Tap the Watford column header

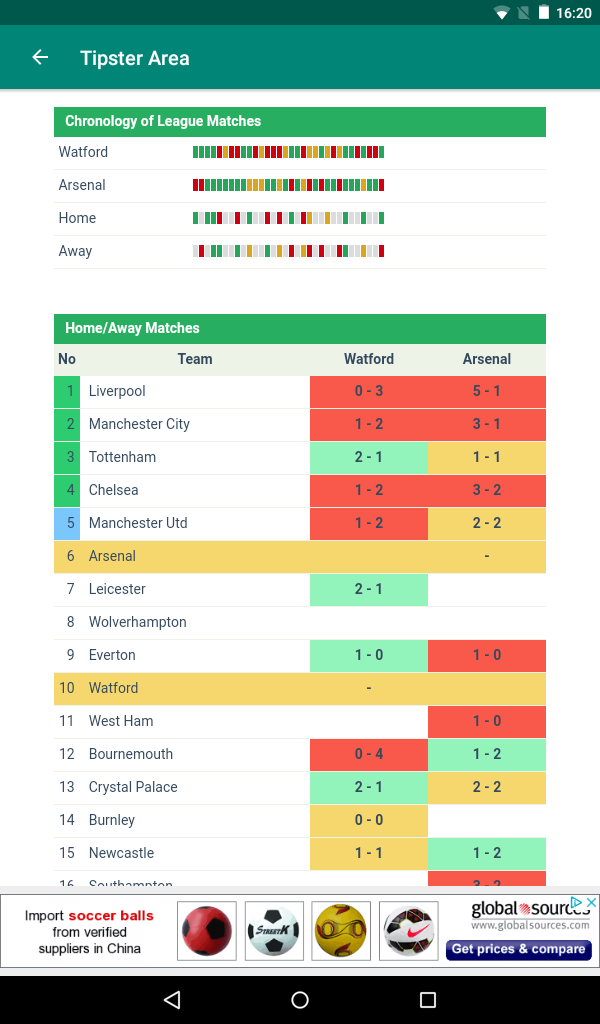(369, 359)
